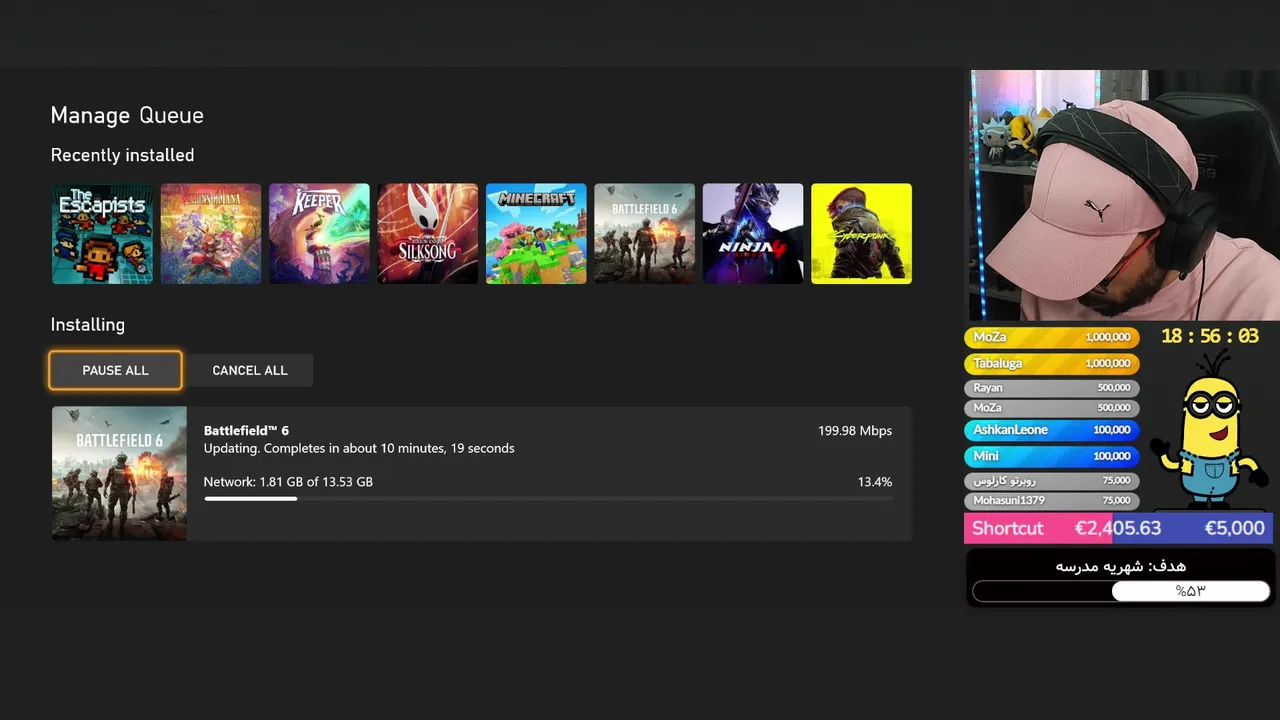Click the AshkanLeone 100,000 leaderboard bar
This screenshot has height=720, width=1280.
[x=1052, y=429]
